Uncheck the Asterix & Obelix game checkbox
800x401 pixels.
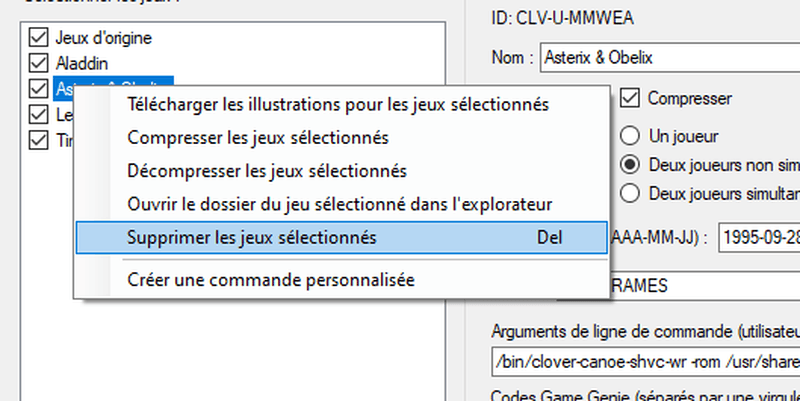click(38, 88)
